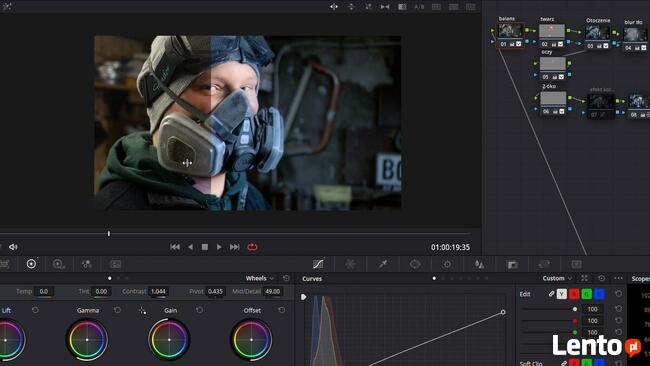Reset all color wheels
650x366 pixels.
click(x=286, y=278)
